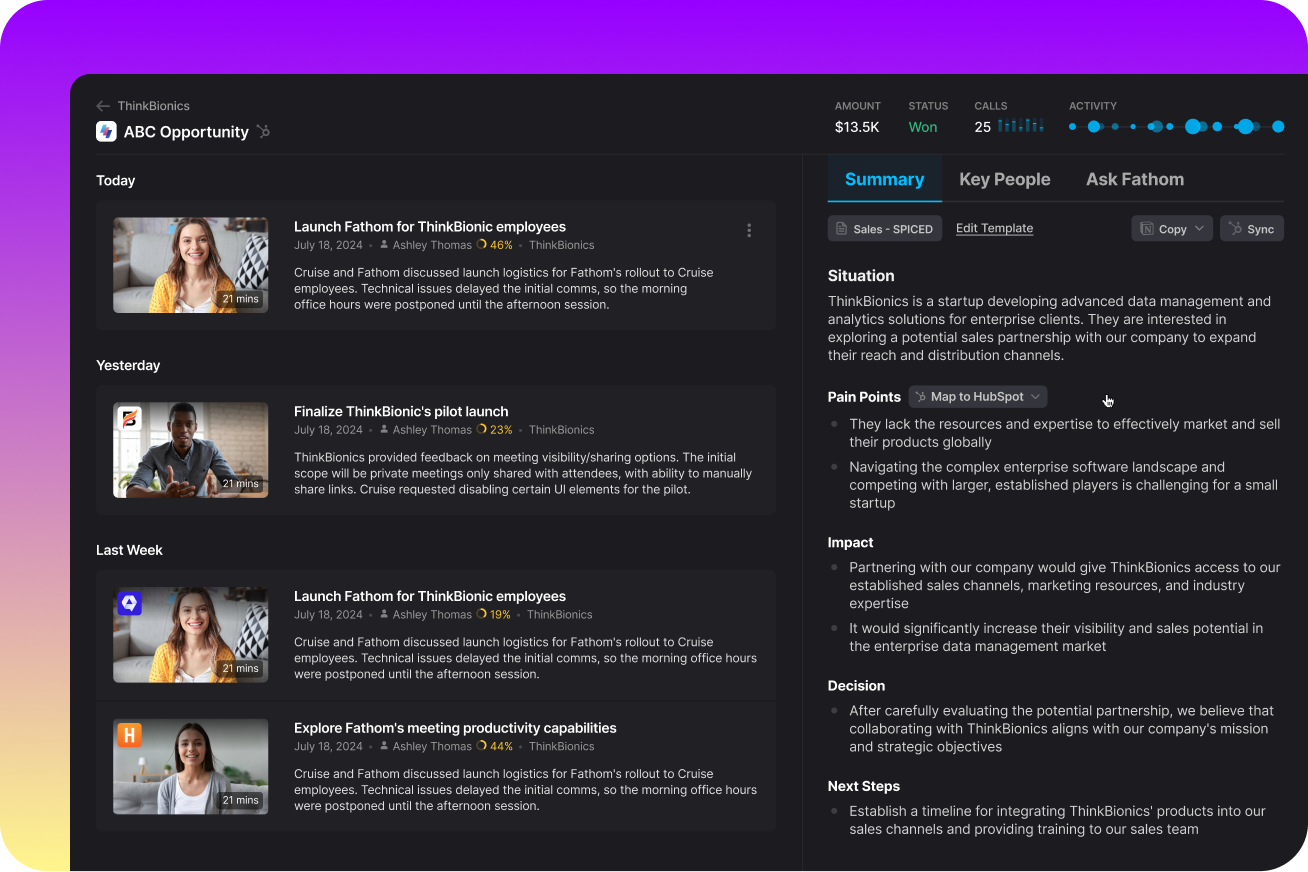The height and width of the screenshot is (872, 1308).
Task: Click Ashley Thomas on Finalize pilot meeting
Action: [x=432, y=430]
